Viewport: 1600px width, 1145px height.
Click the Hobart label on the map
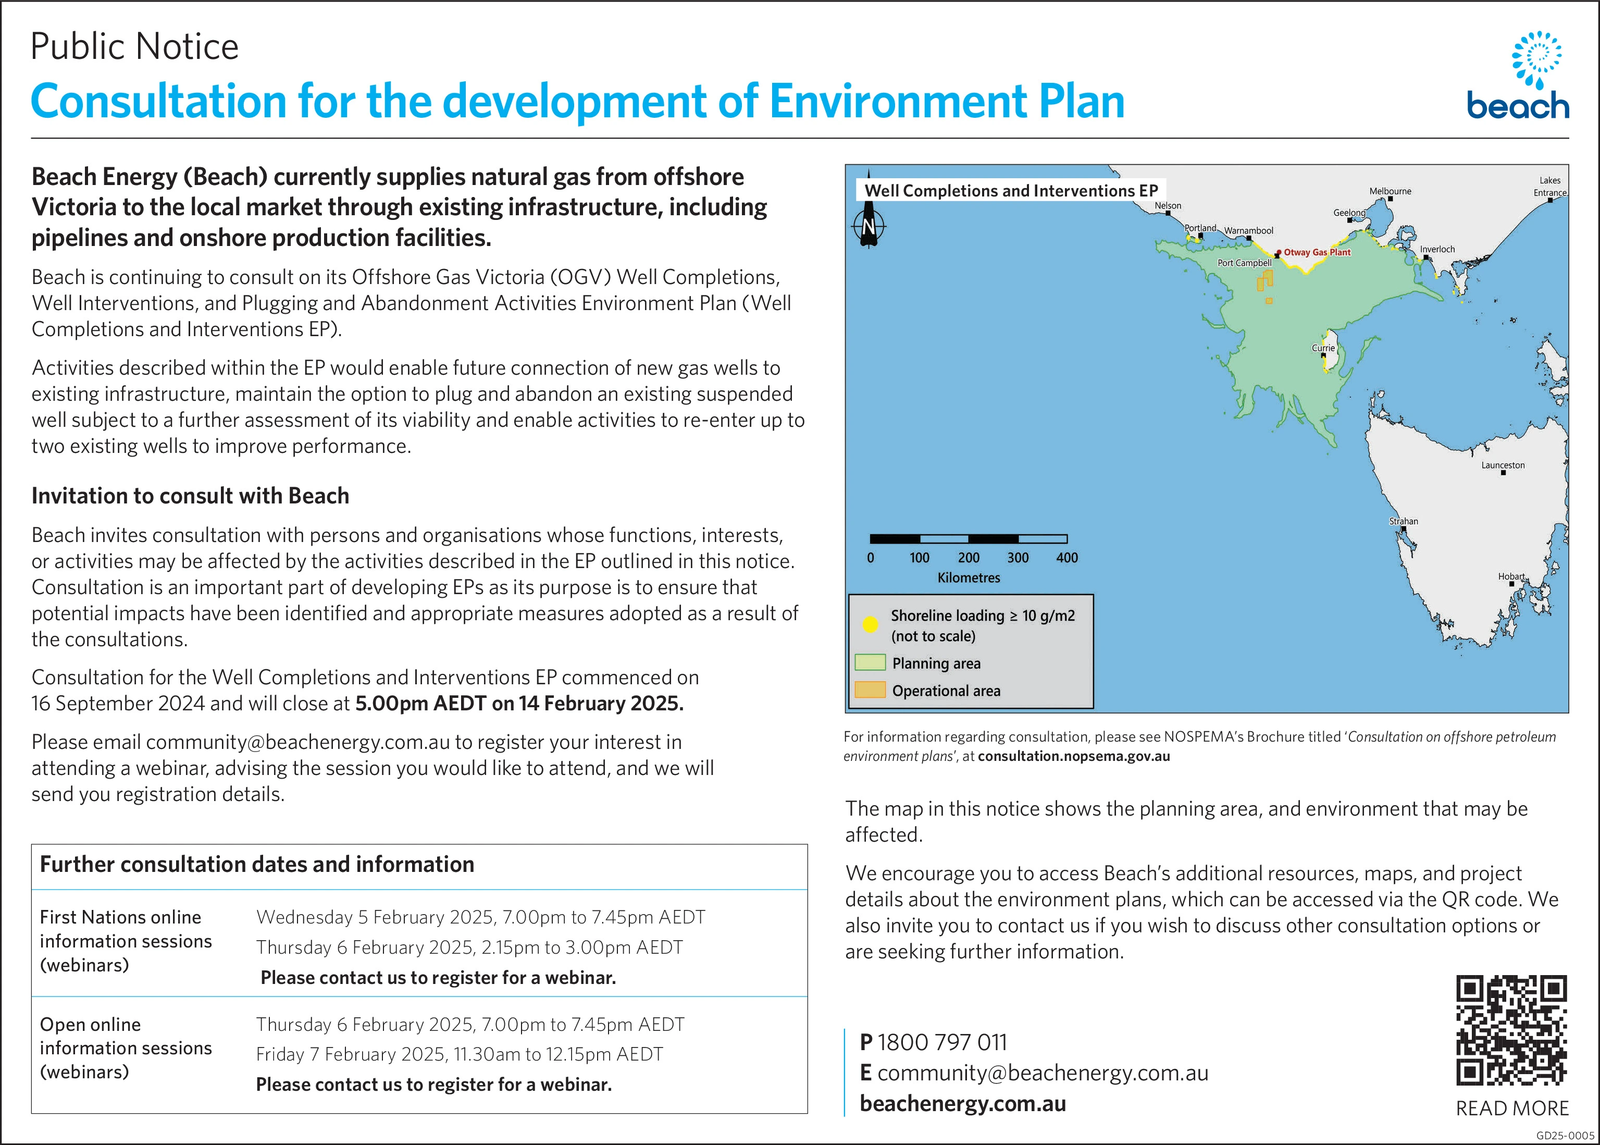click(x=1511, y=576)
